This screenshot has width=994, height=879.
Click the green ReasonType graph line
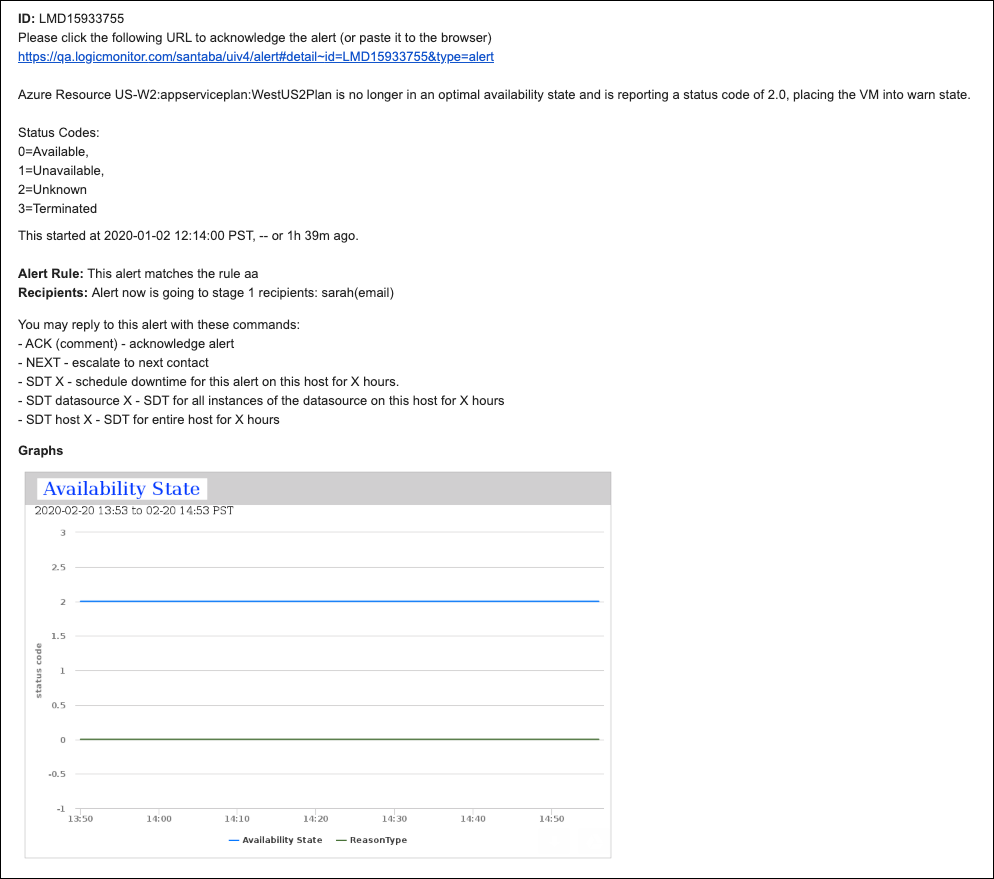pos(339,739)
